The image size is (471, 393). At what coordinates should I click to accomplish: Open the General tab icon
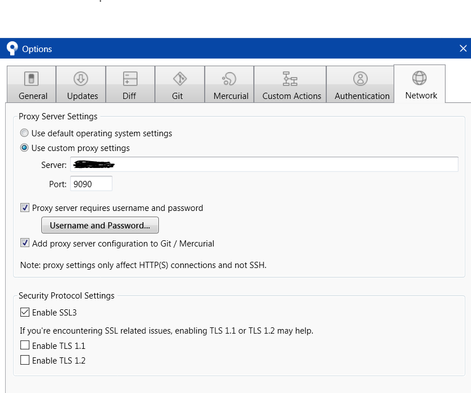(x=31, y=79)
